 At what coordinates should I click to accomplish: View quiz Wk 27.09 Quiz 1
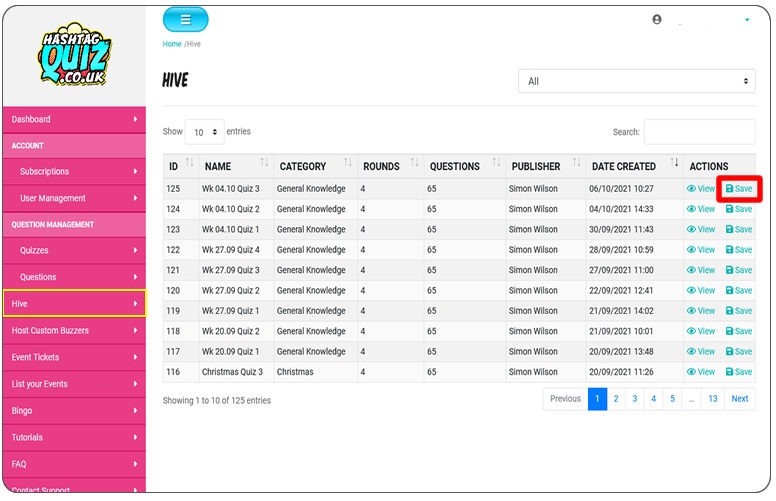701,310
